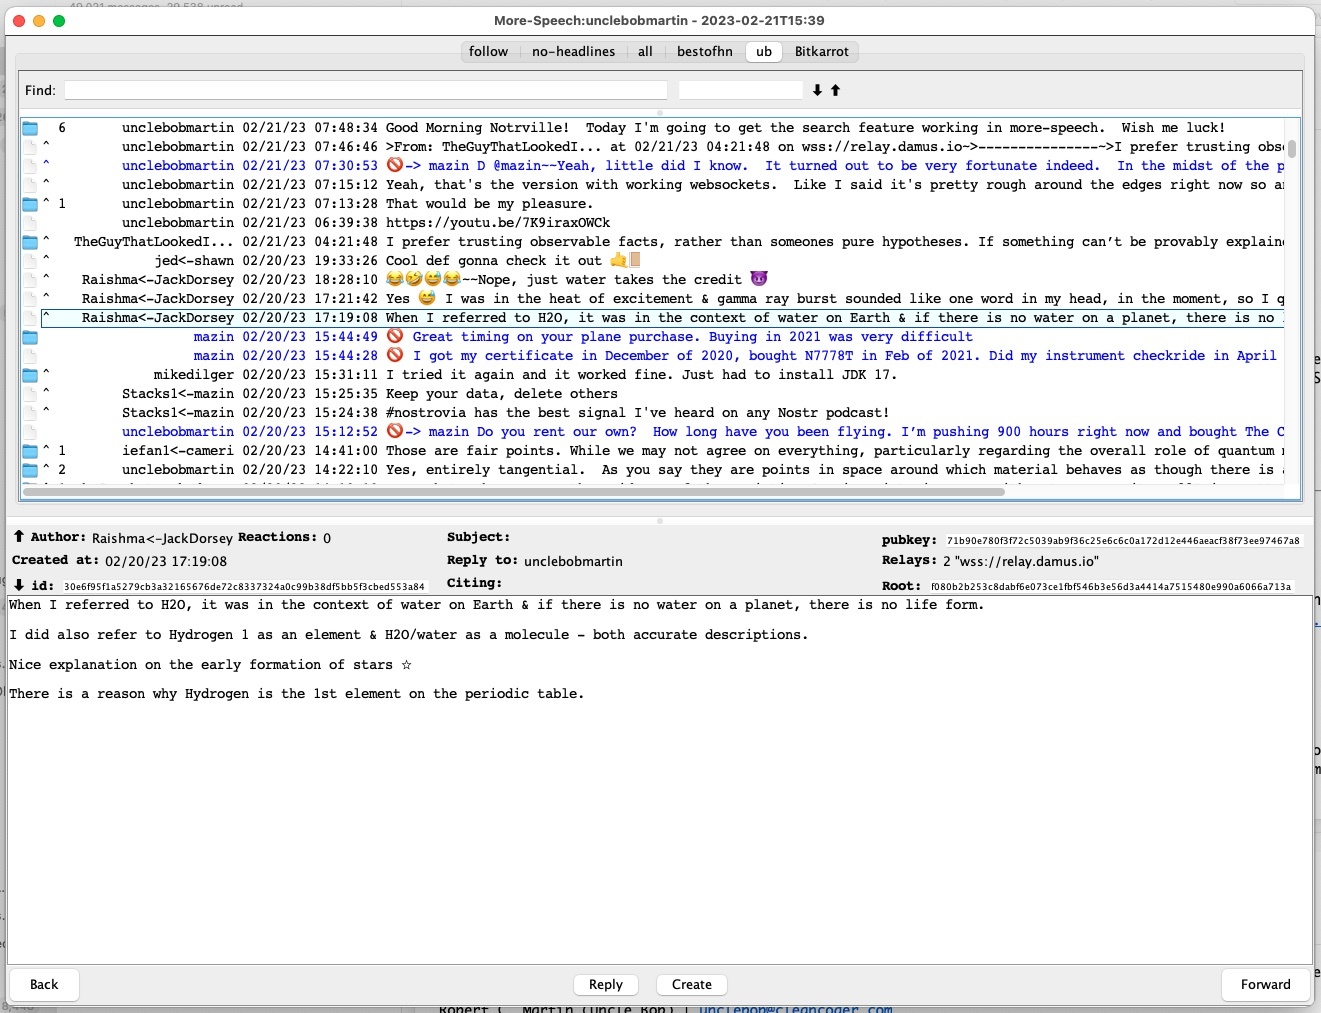Screen dimensions: 1321x1013
Task: Click the id value 30e6f95f1a5279cb...
Action: tap(244, 587)
